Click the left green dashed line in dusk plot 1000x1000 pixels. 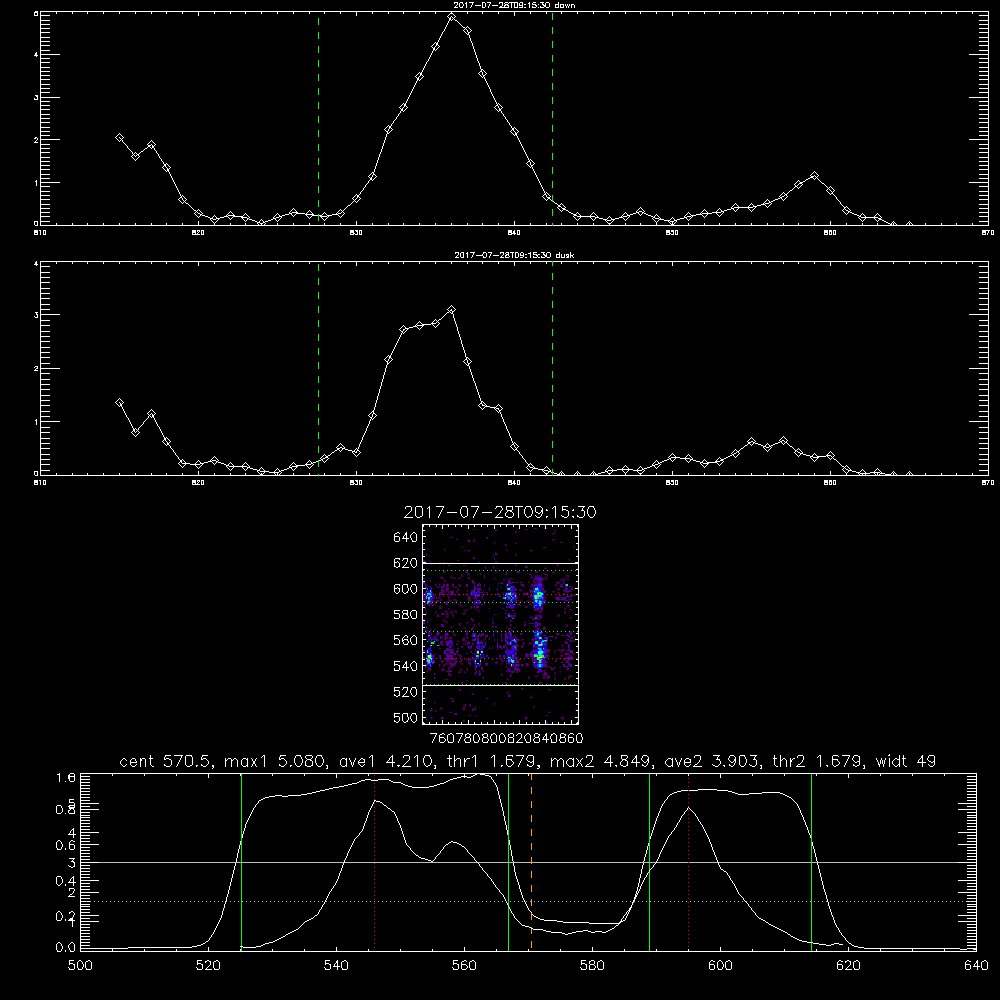pos(318,368)
